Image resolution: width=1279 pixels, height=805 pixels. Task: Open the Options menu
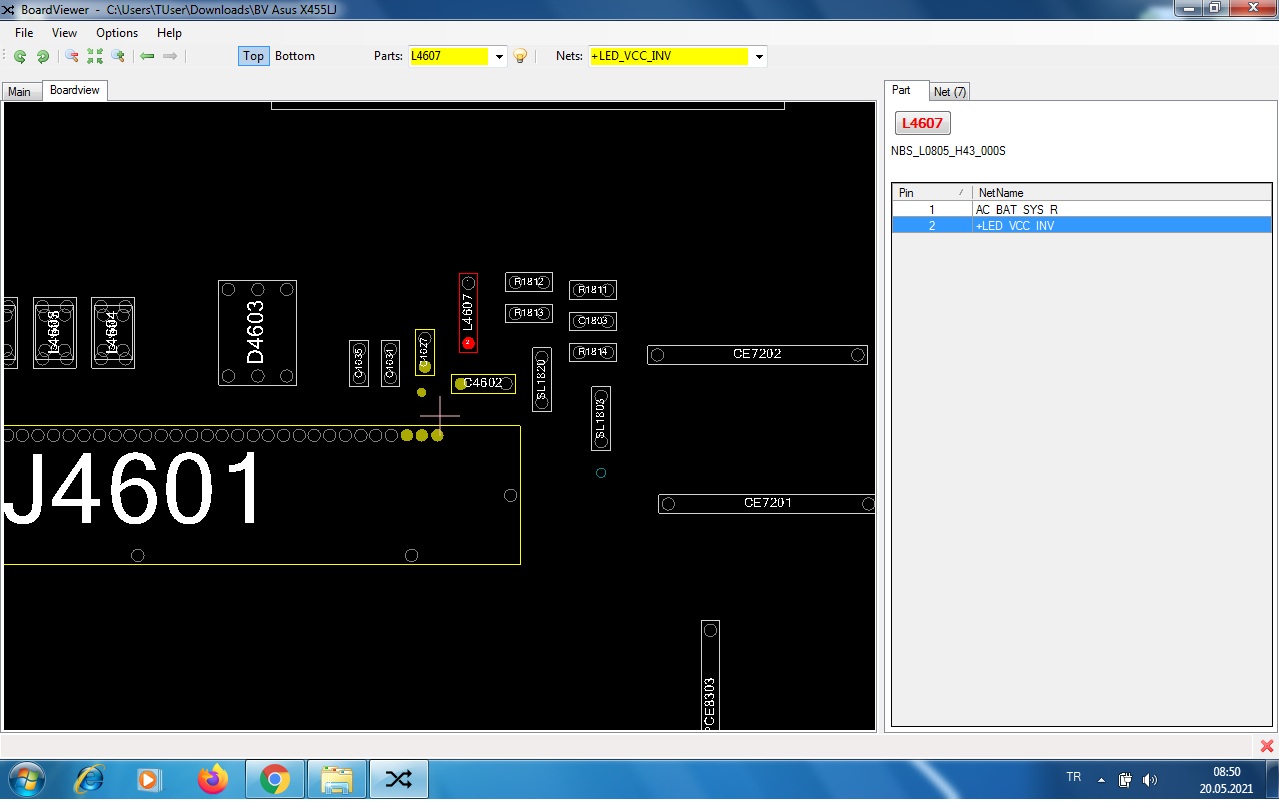[x=117, y=33]
